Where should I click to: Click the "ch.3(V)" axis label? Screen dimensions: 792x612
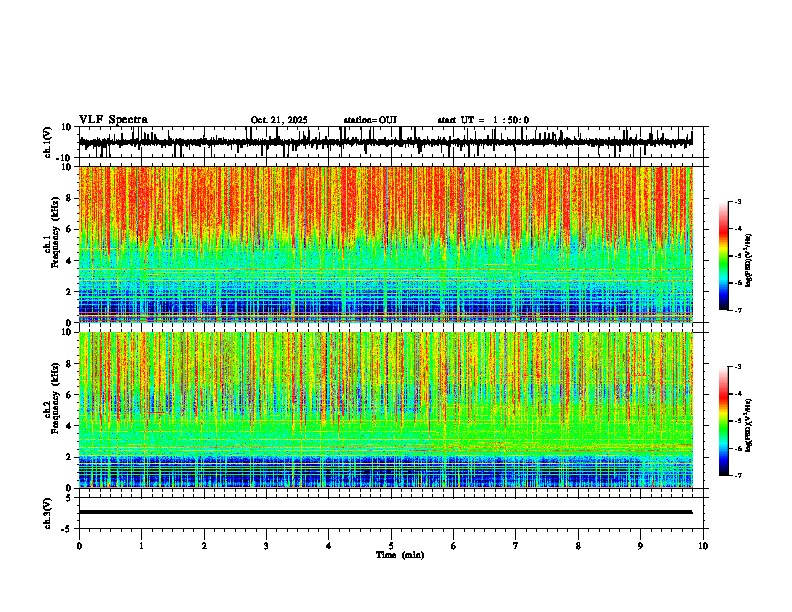point(47,513)
